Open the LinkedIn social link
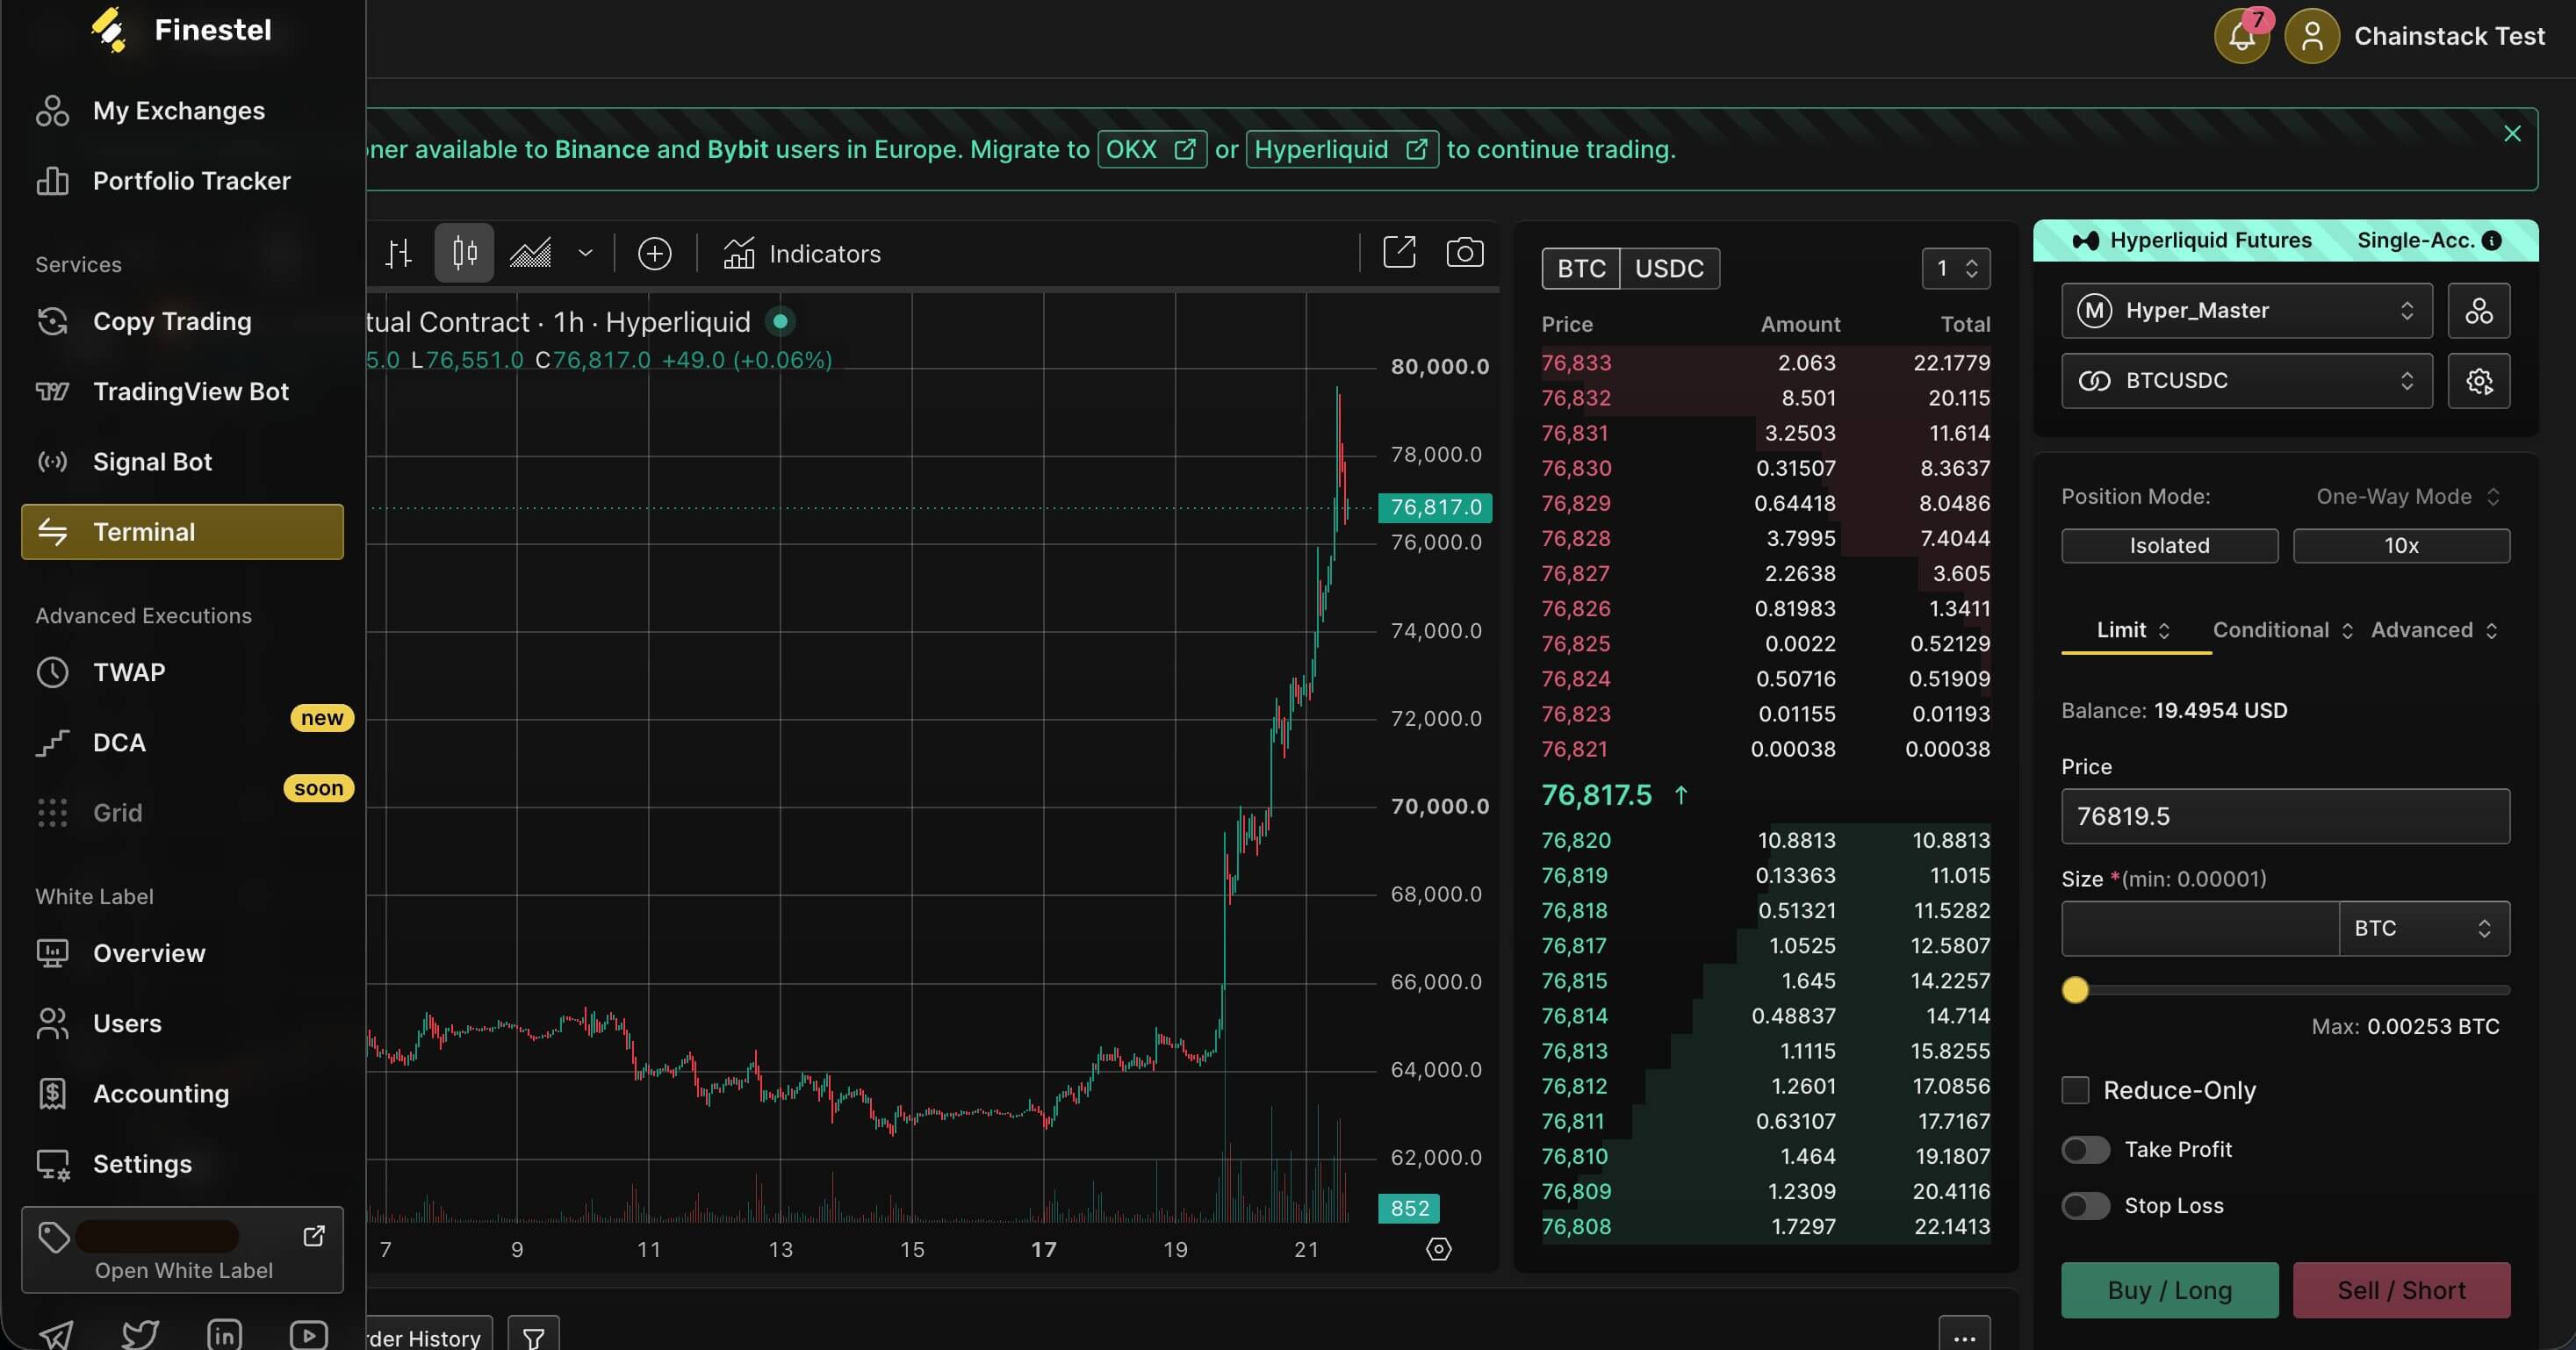Image resolution: width=2576 pixels, height=1350 pixels. tap(224, 1335)
